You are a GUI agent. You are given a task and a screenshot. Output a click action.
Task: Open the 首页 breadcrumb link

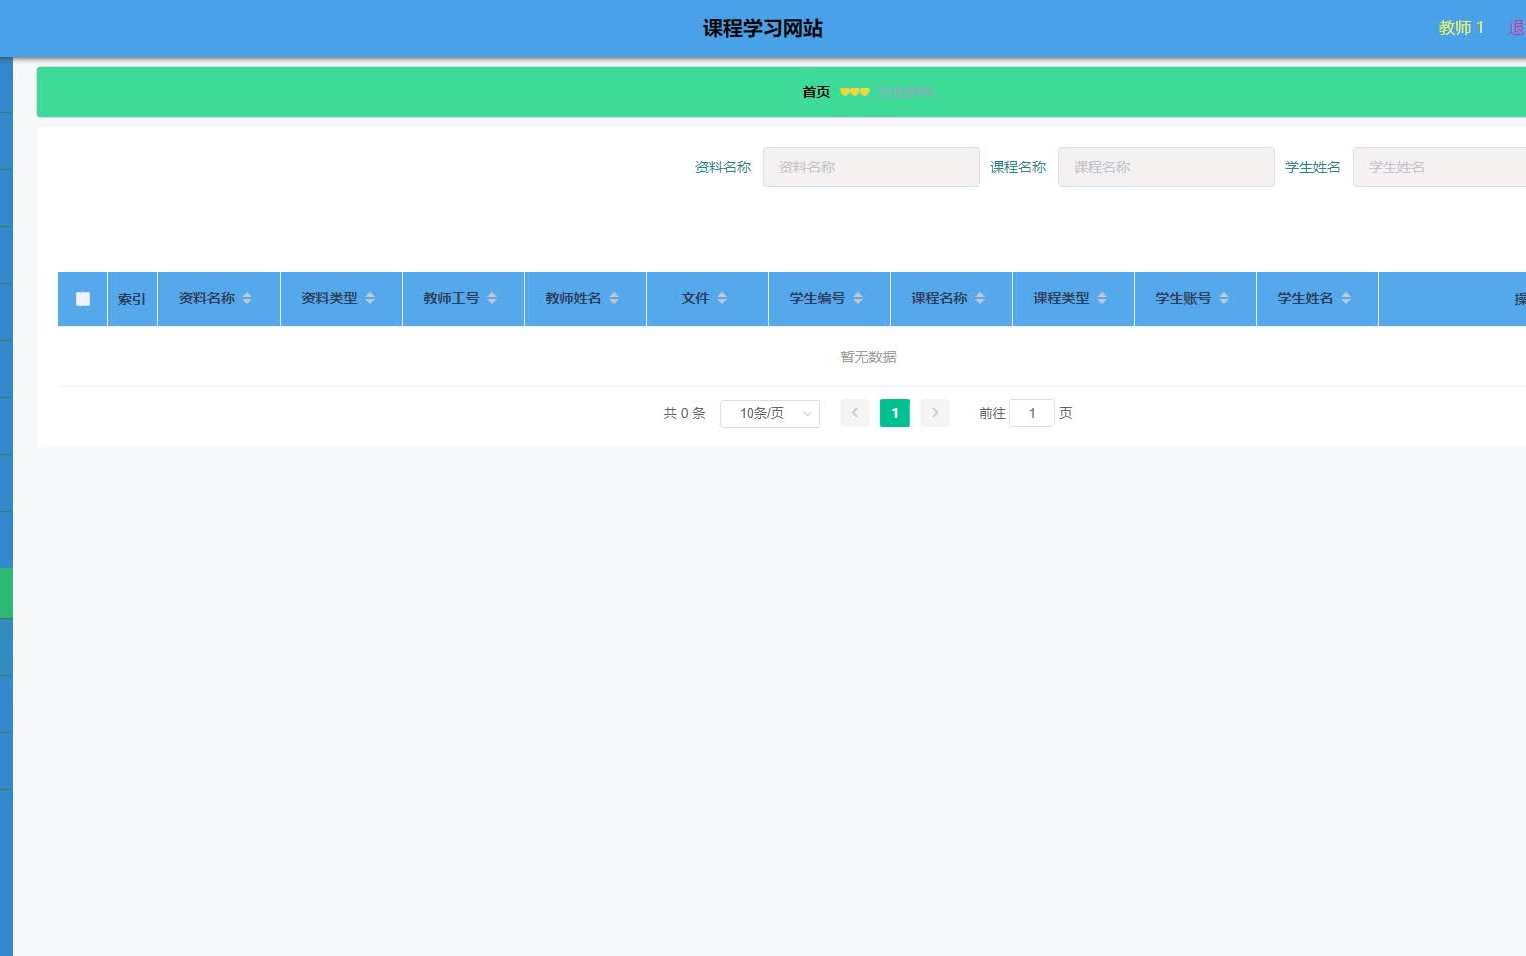coord(816,92)
